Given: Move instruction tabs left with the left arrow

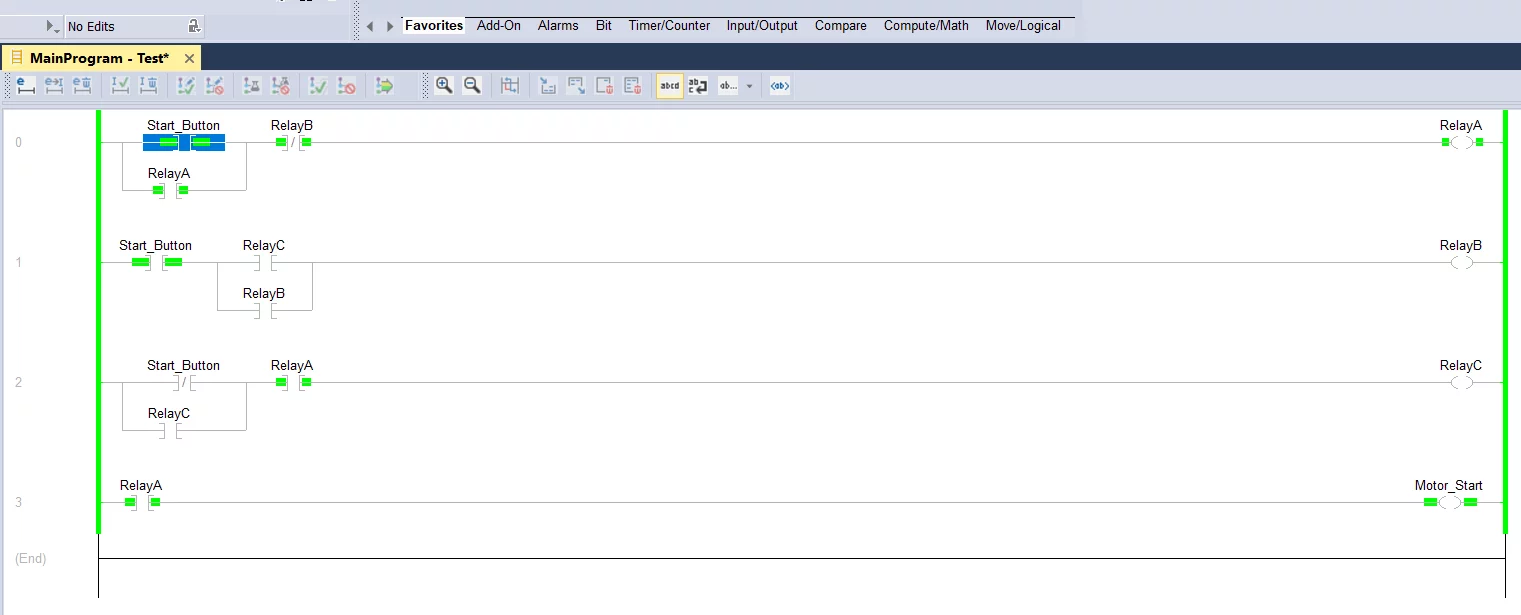Looking at the screenshot, I should tap(370, 26).
